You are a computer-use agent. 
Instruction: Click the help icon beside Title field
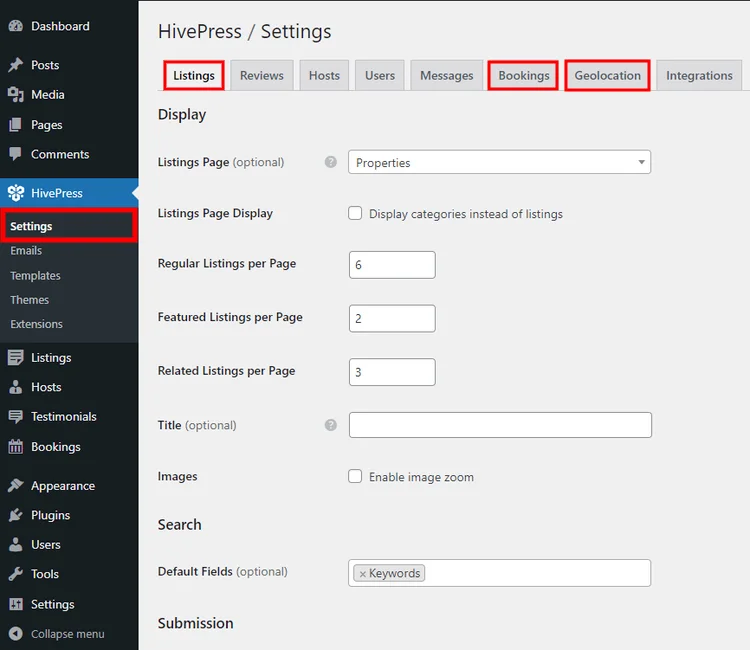(x=331, y=425)
